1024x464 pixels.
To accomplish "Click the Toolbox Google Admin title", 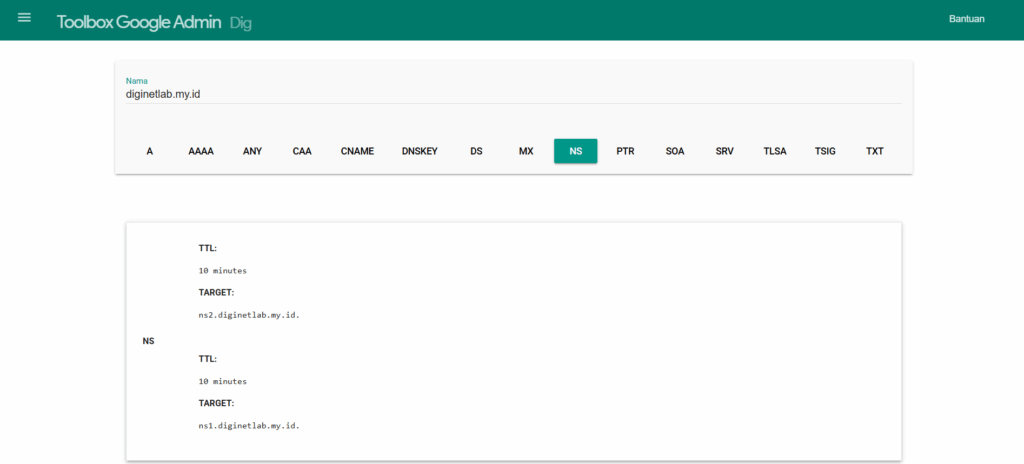I will (x=140, y=22).
